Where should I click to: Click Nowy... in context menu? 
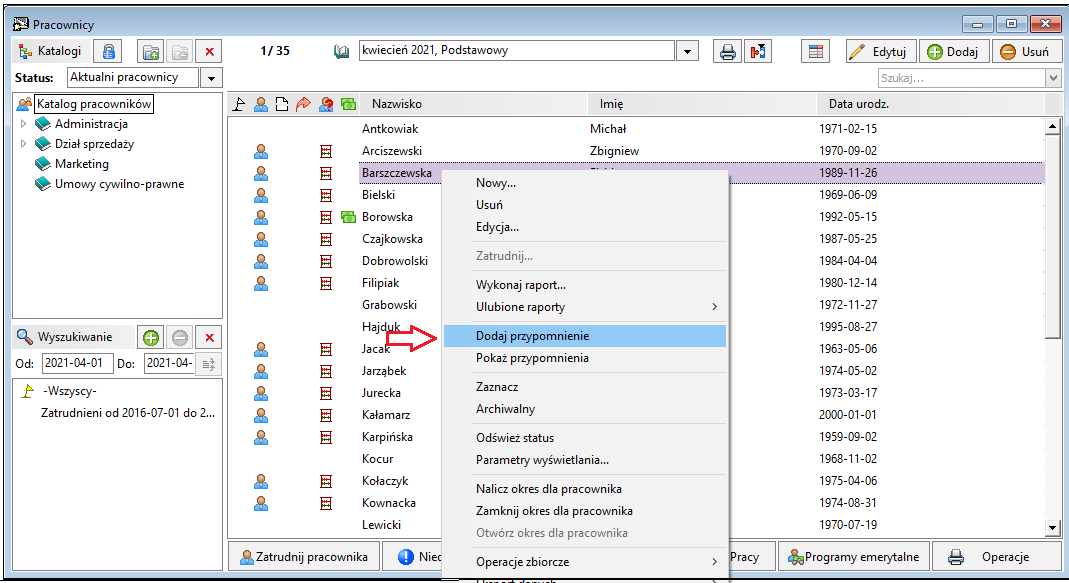pos(585,183)
